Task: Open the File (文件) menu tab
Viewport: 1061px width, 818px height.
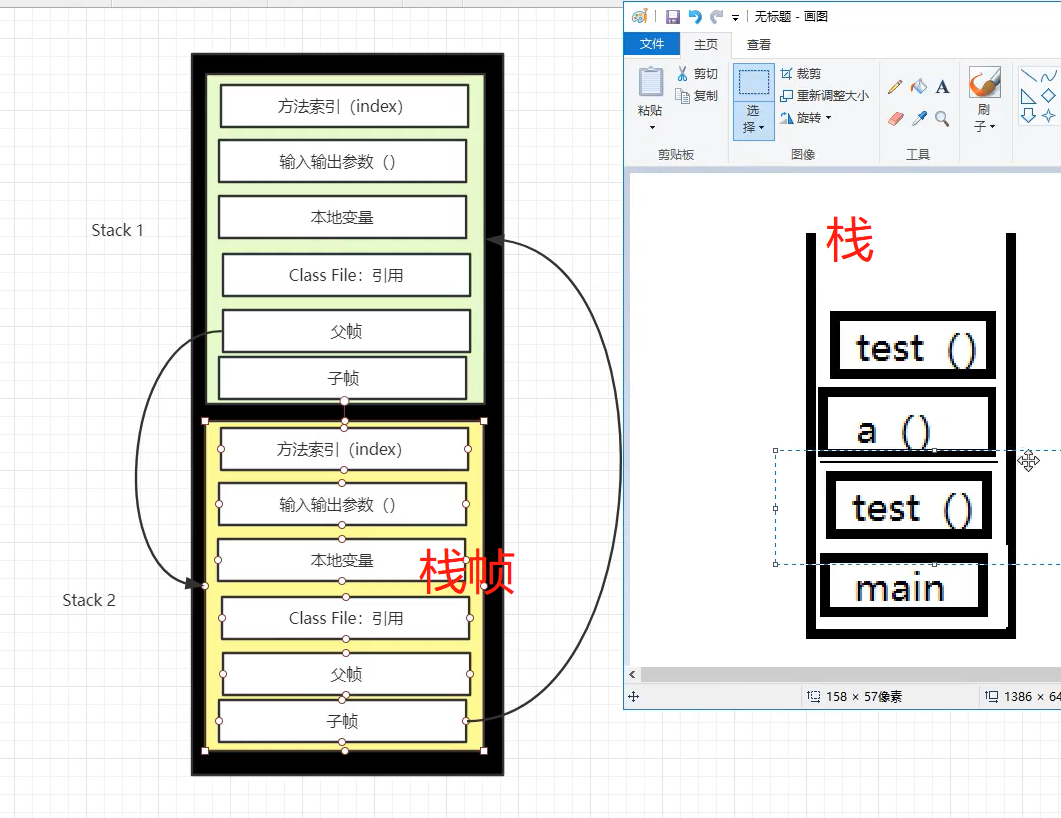Action: click(652, 44)
